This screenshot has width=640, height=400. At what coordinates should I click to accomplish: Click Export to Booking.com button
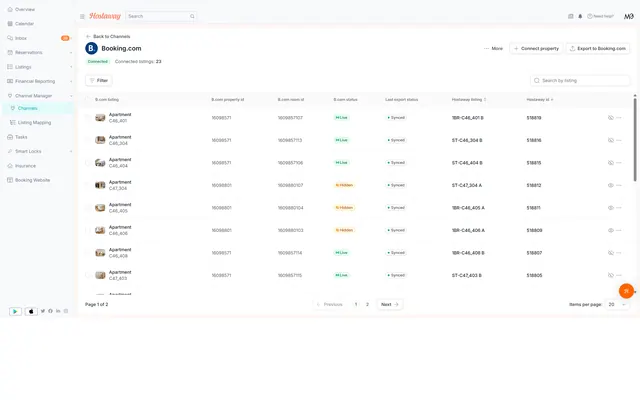click(598, 49)
